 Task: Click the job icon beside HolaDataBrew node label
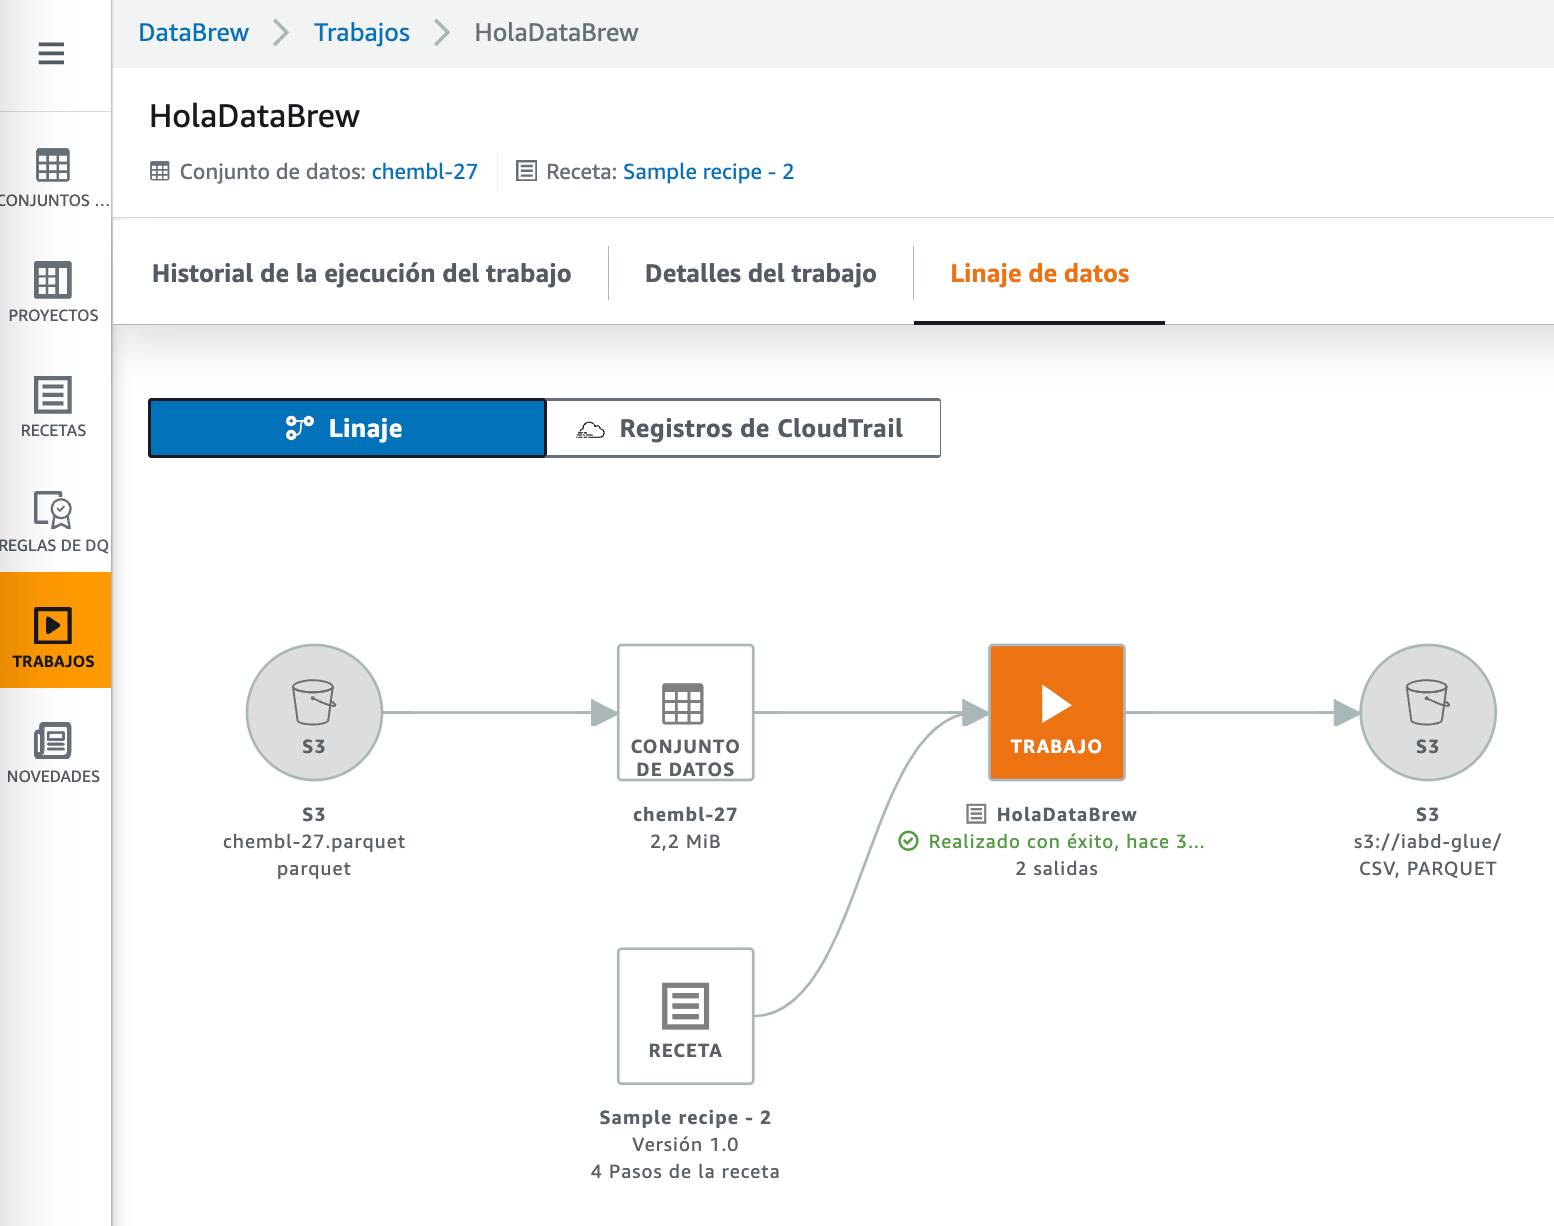coord(977,814)
